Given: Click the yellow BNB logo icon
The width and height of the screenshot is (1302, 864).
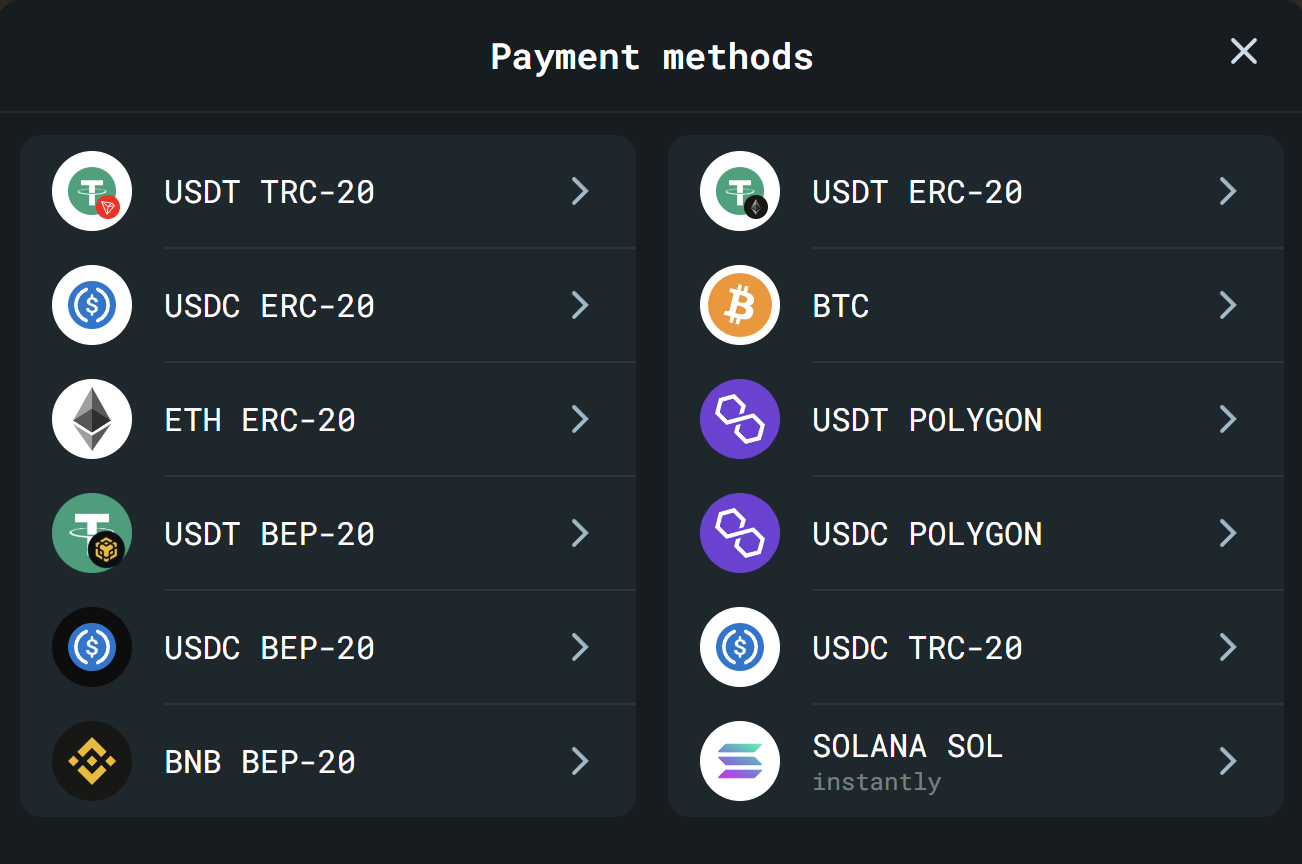Looking at the screenshot, I should (92, 761).
